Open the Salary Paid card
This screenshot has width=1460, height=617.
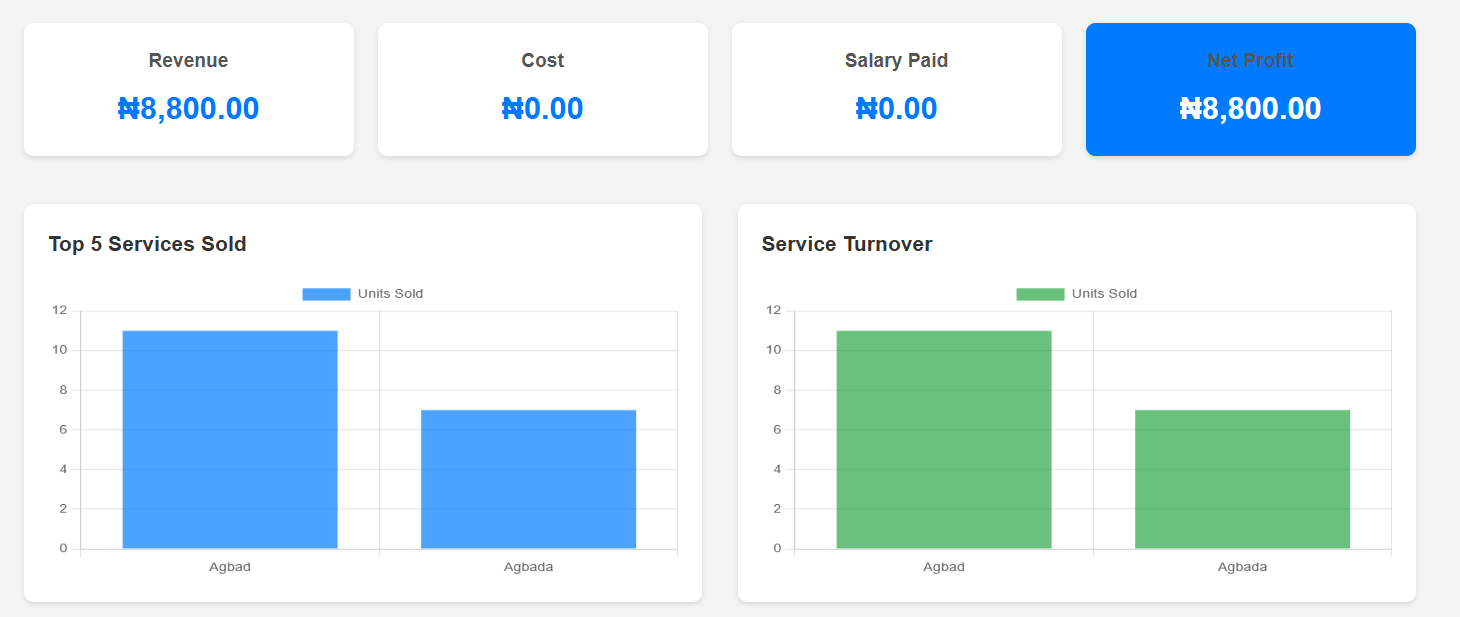(x=896, y=89)
